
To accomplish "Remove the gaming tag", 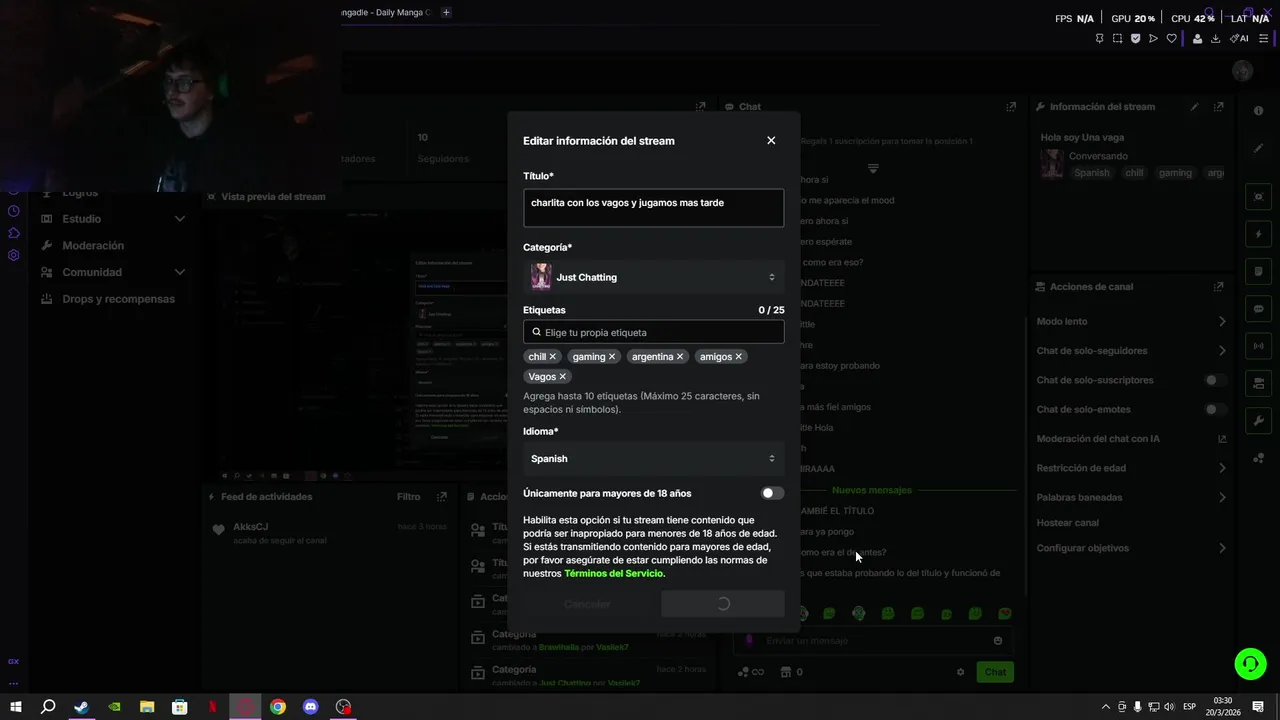I will [x=612, y=357].
